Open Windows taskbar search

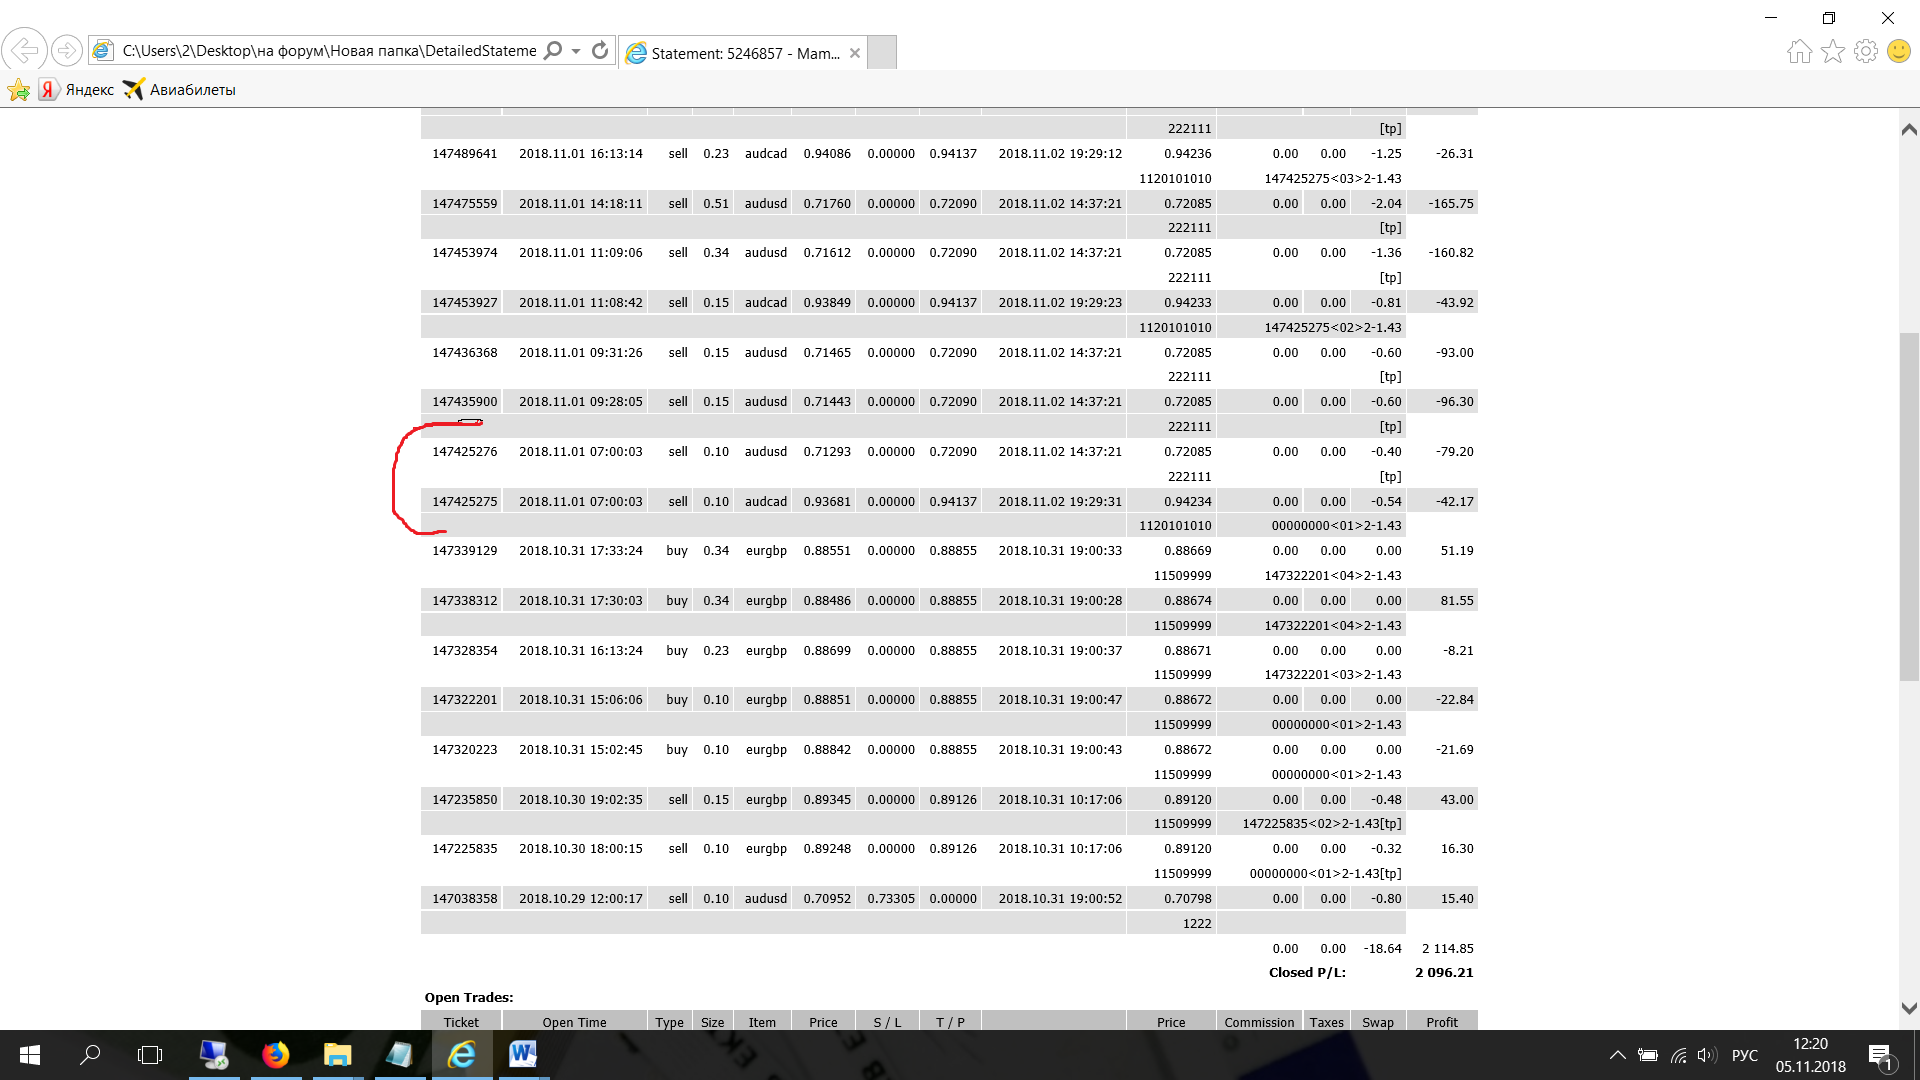[90, 1055]
